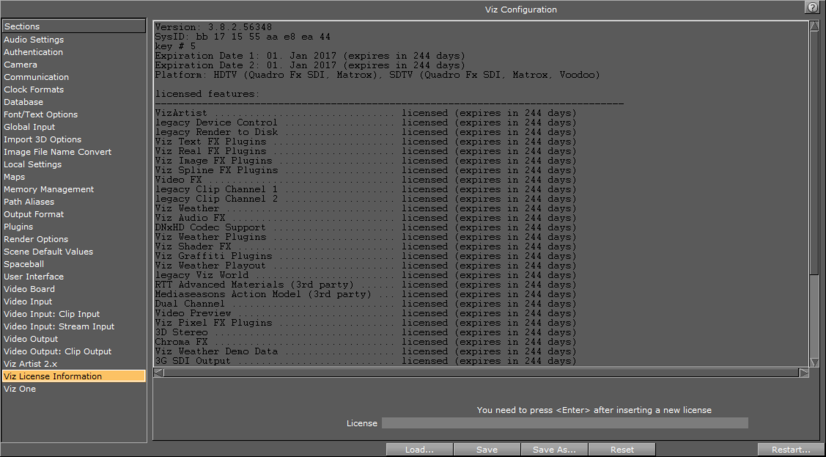The image size is (826, 457).
Task: Click the Video Preview license row
Action: pos(366,313)
